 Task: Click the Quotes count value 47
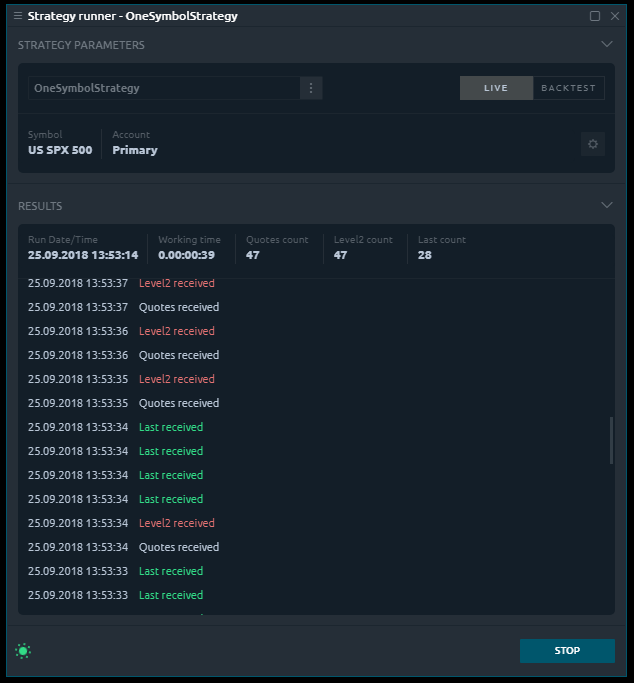[x=253, y=255]
